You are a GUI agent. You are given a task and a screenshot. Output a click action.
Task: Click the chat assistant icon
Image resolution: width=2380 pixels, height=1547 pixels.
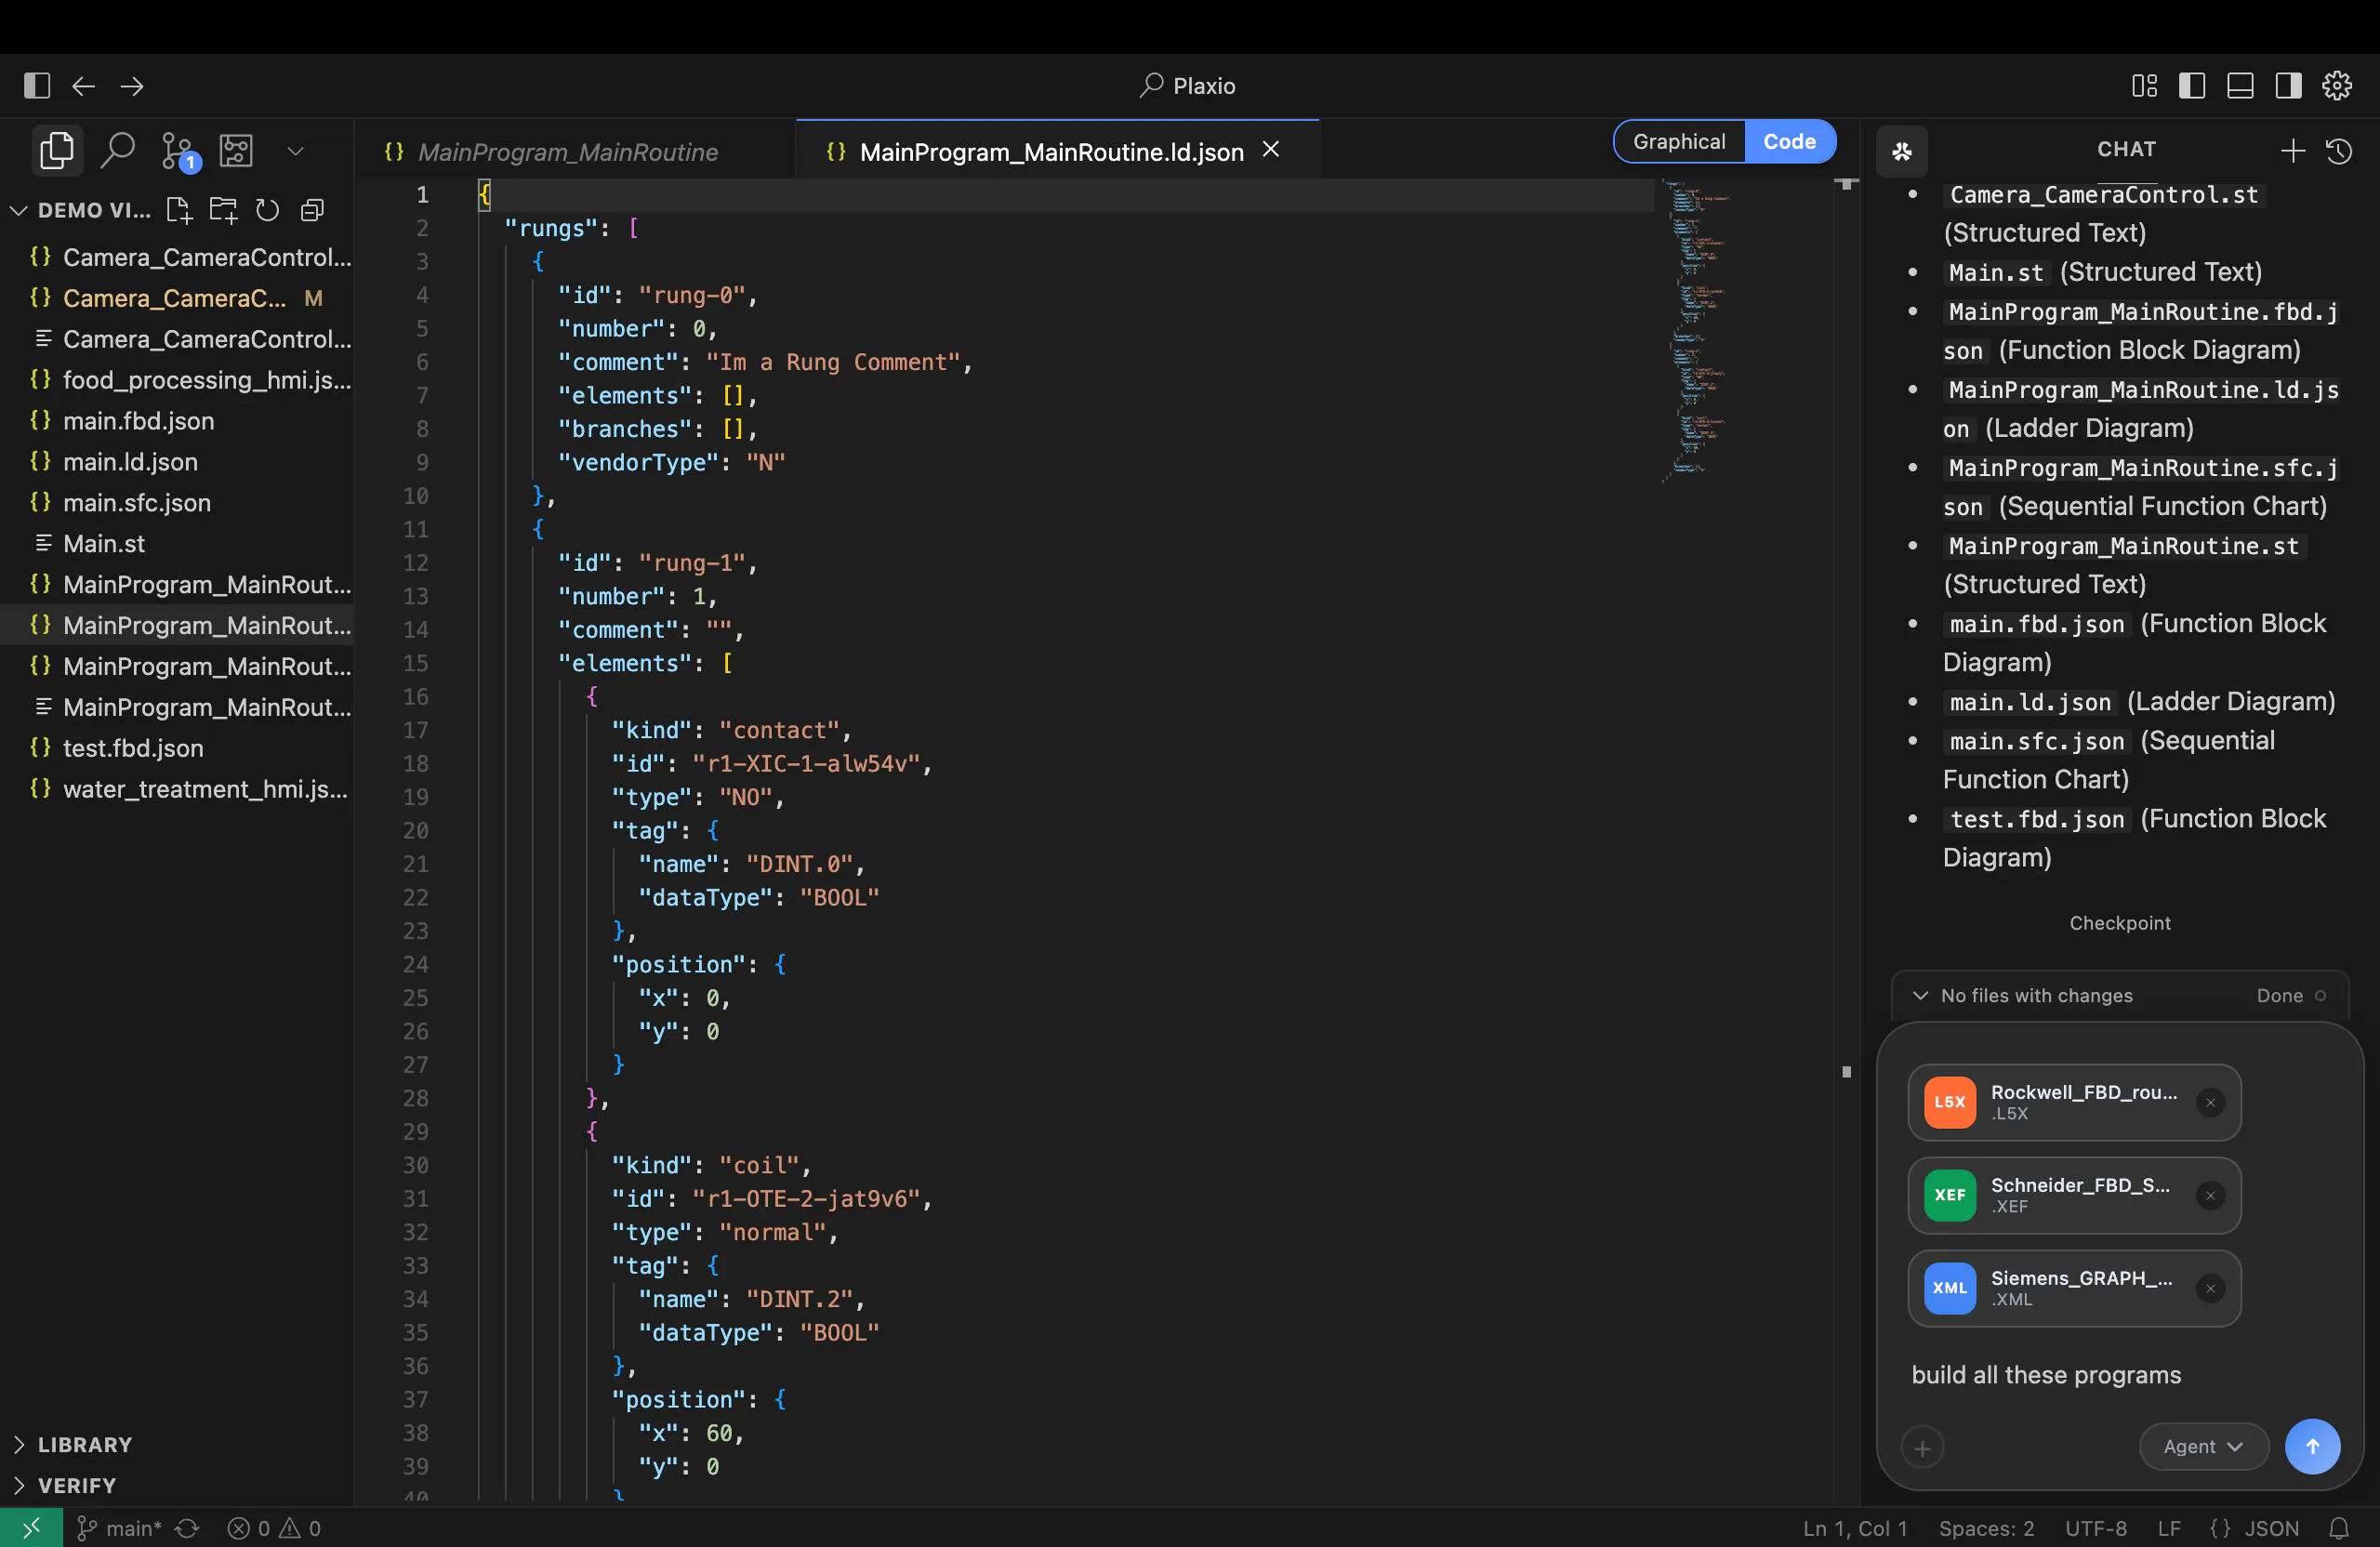click(1901, 151)
